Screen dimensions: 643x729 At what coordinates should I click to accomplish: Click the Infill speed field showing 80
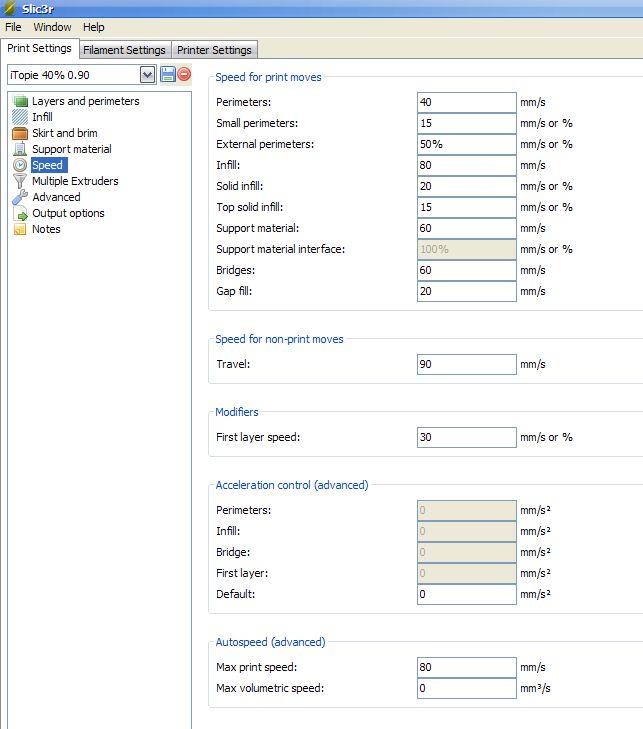click(x=467, y=165)
